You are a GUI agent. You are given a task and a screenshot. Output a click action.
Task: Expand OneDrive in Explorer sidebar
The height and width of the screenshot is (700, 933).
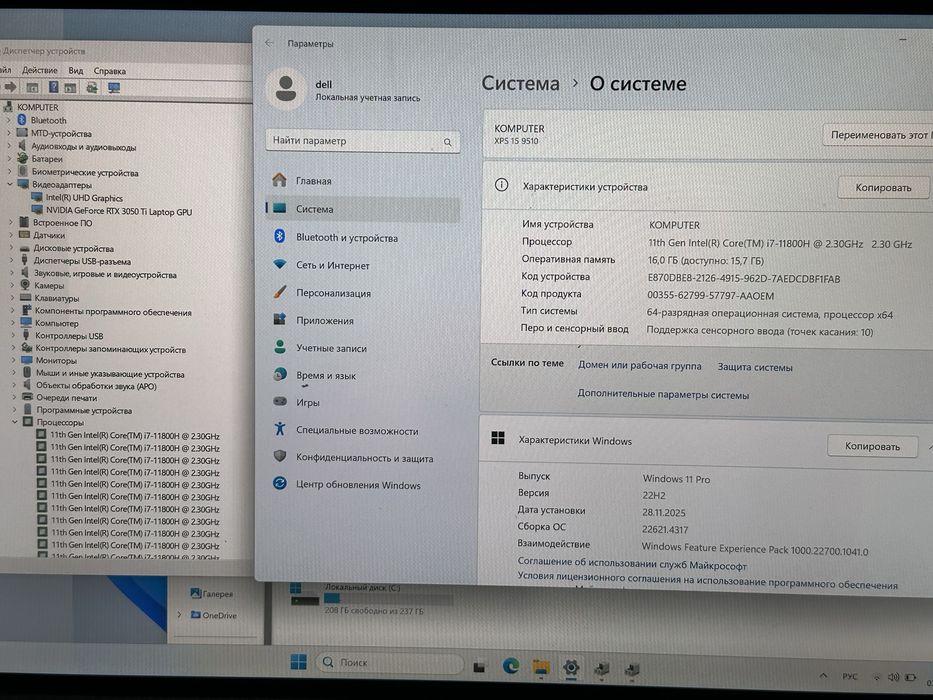[x=179, y=614]
